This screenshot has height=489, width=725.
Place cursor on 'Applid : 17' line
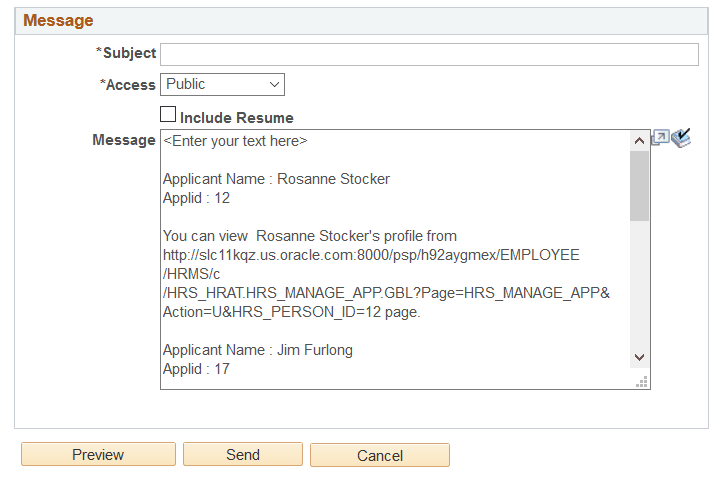pos(197,369)
